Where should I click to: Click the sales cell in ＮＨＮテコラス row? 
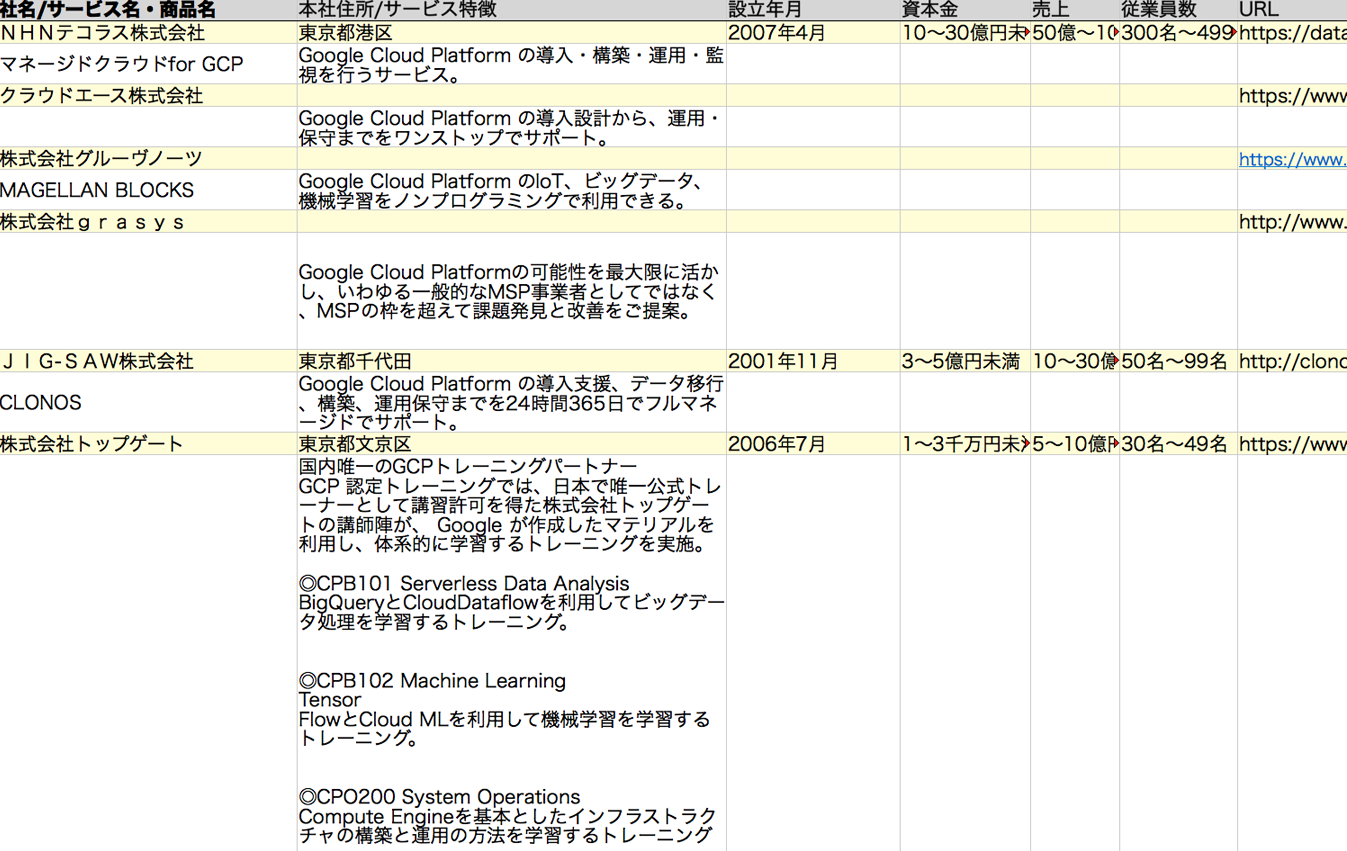1075,33
